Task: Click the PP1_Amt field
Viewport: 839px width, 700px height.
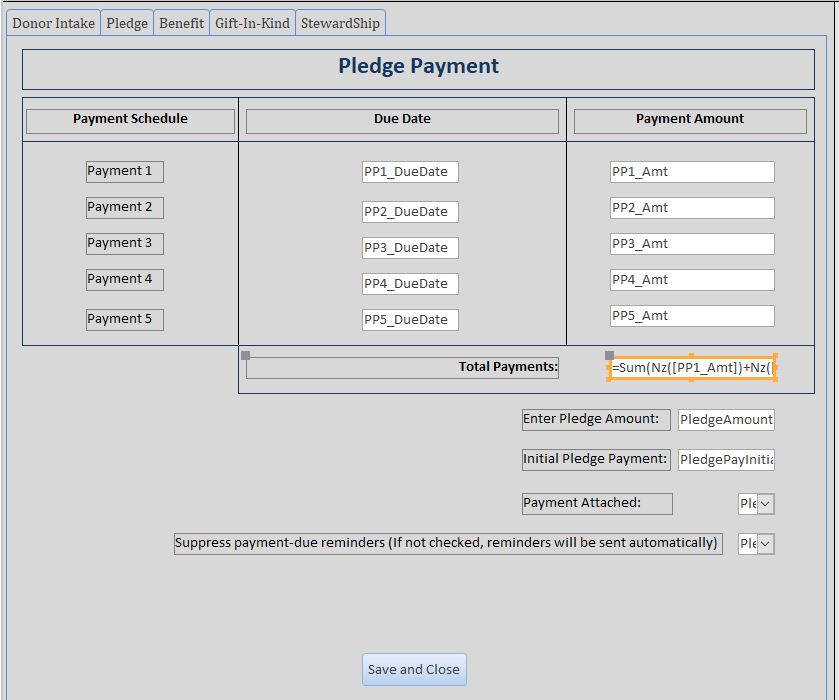Action: (x=692, y=172)
